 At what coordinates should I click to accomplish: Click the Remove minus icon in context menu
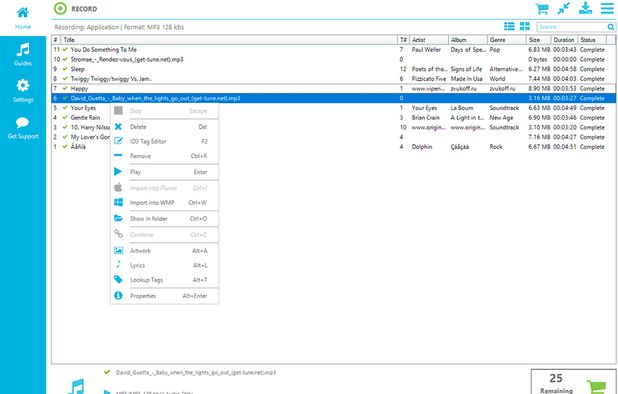[x=118, y=155]
